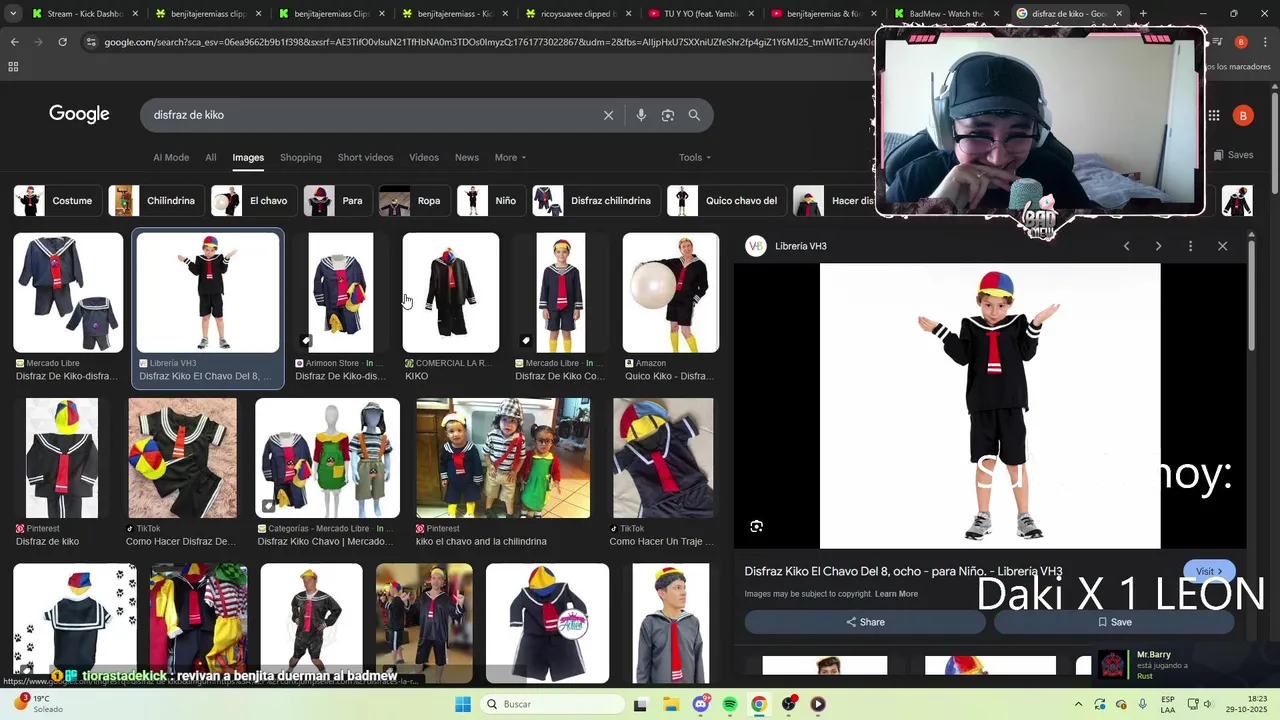Open the Google apps grid
This screenshot has height=720, width=1280.
(1213, 116)
